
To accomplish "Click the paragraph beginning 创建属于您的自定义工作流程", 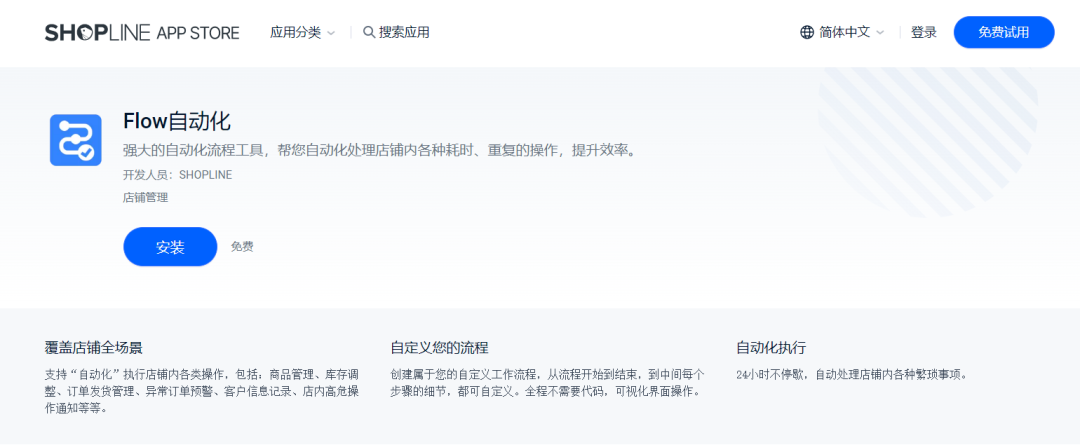I will pos(548,384).
